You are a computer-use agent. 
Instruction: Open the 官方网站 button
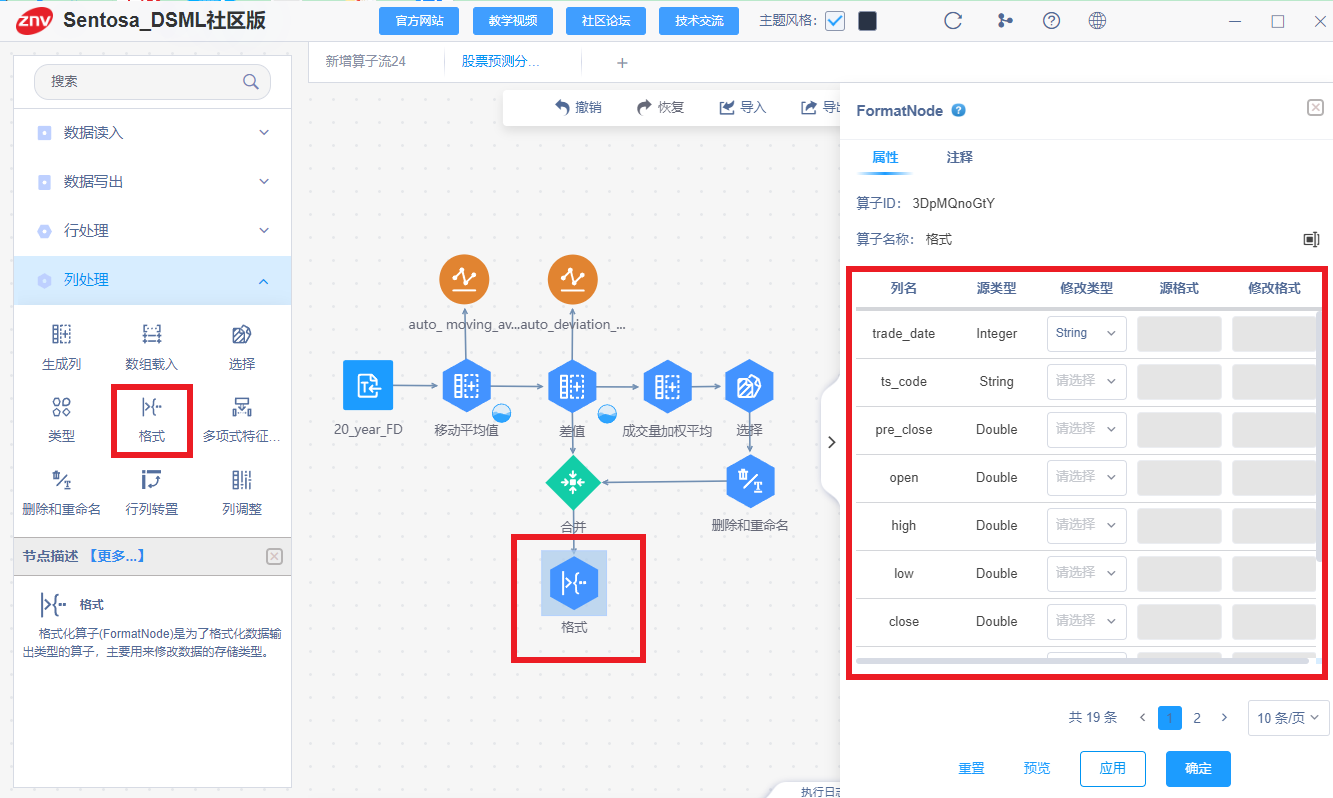tap(419, 21)
